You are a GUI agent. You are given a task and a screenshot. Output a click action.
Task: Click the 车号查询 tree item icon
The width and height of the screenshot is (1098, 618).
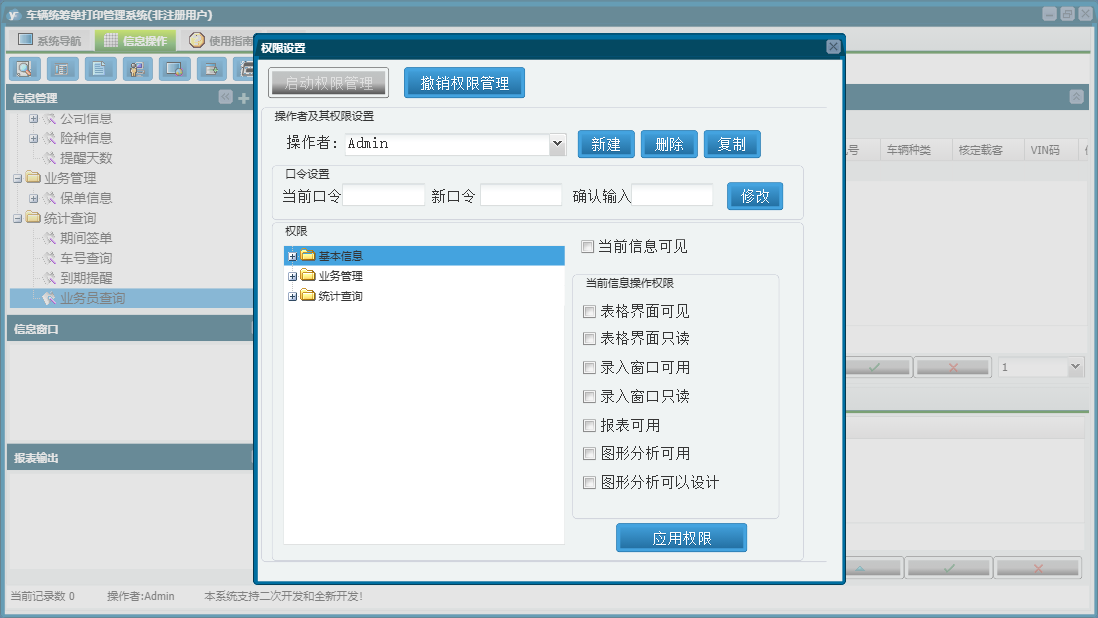[x=49, y=258]
